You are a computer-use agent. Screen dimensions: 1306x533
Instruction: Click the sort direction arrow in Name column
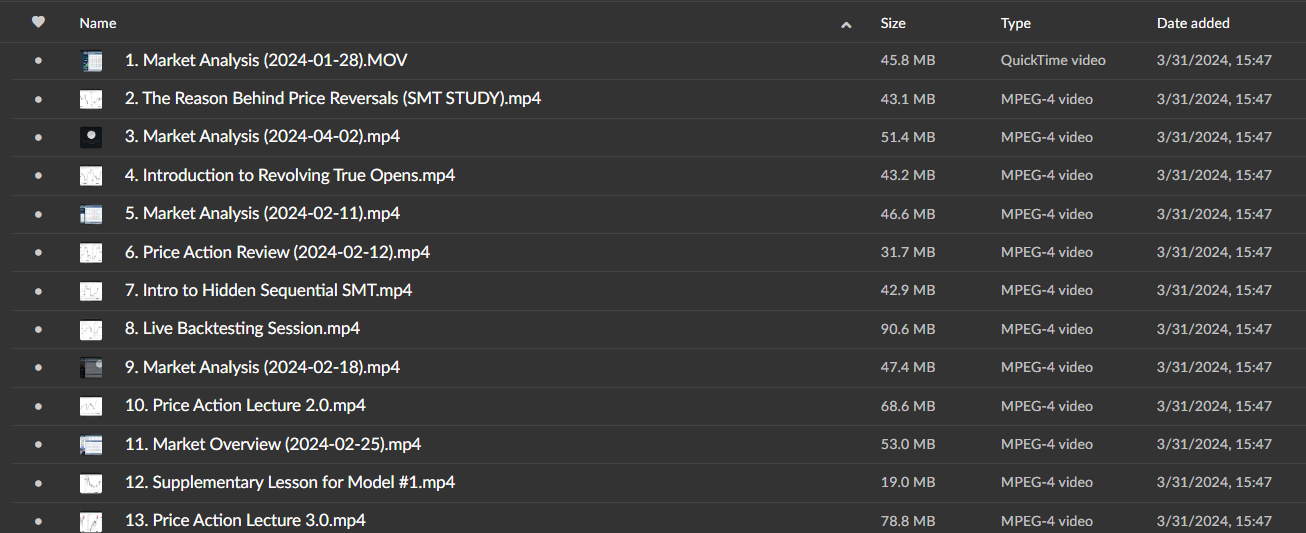[846, 24]
